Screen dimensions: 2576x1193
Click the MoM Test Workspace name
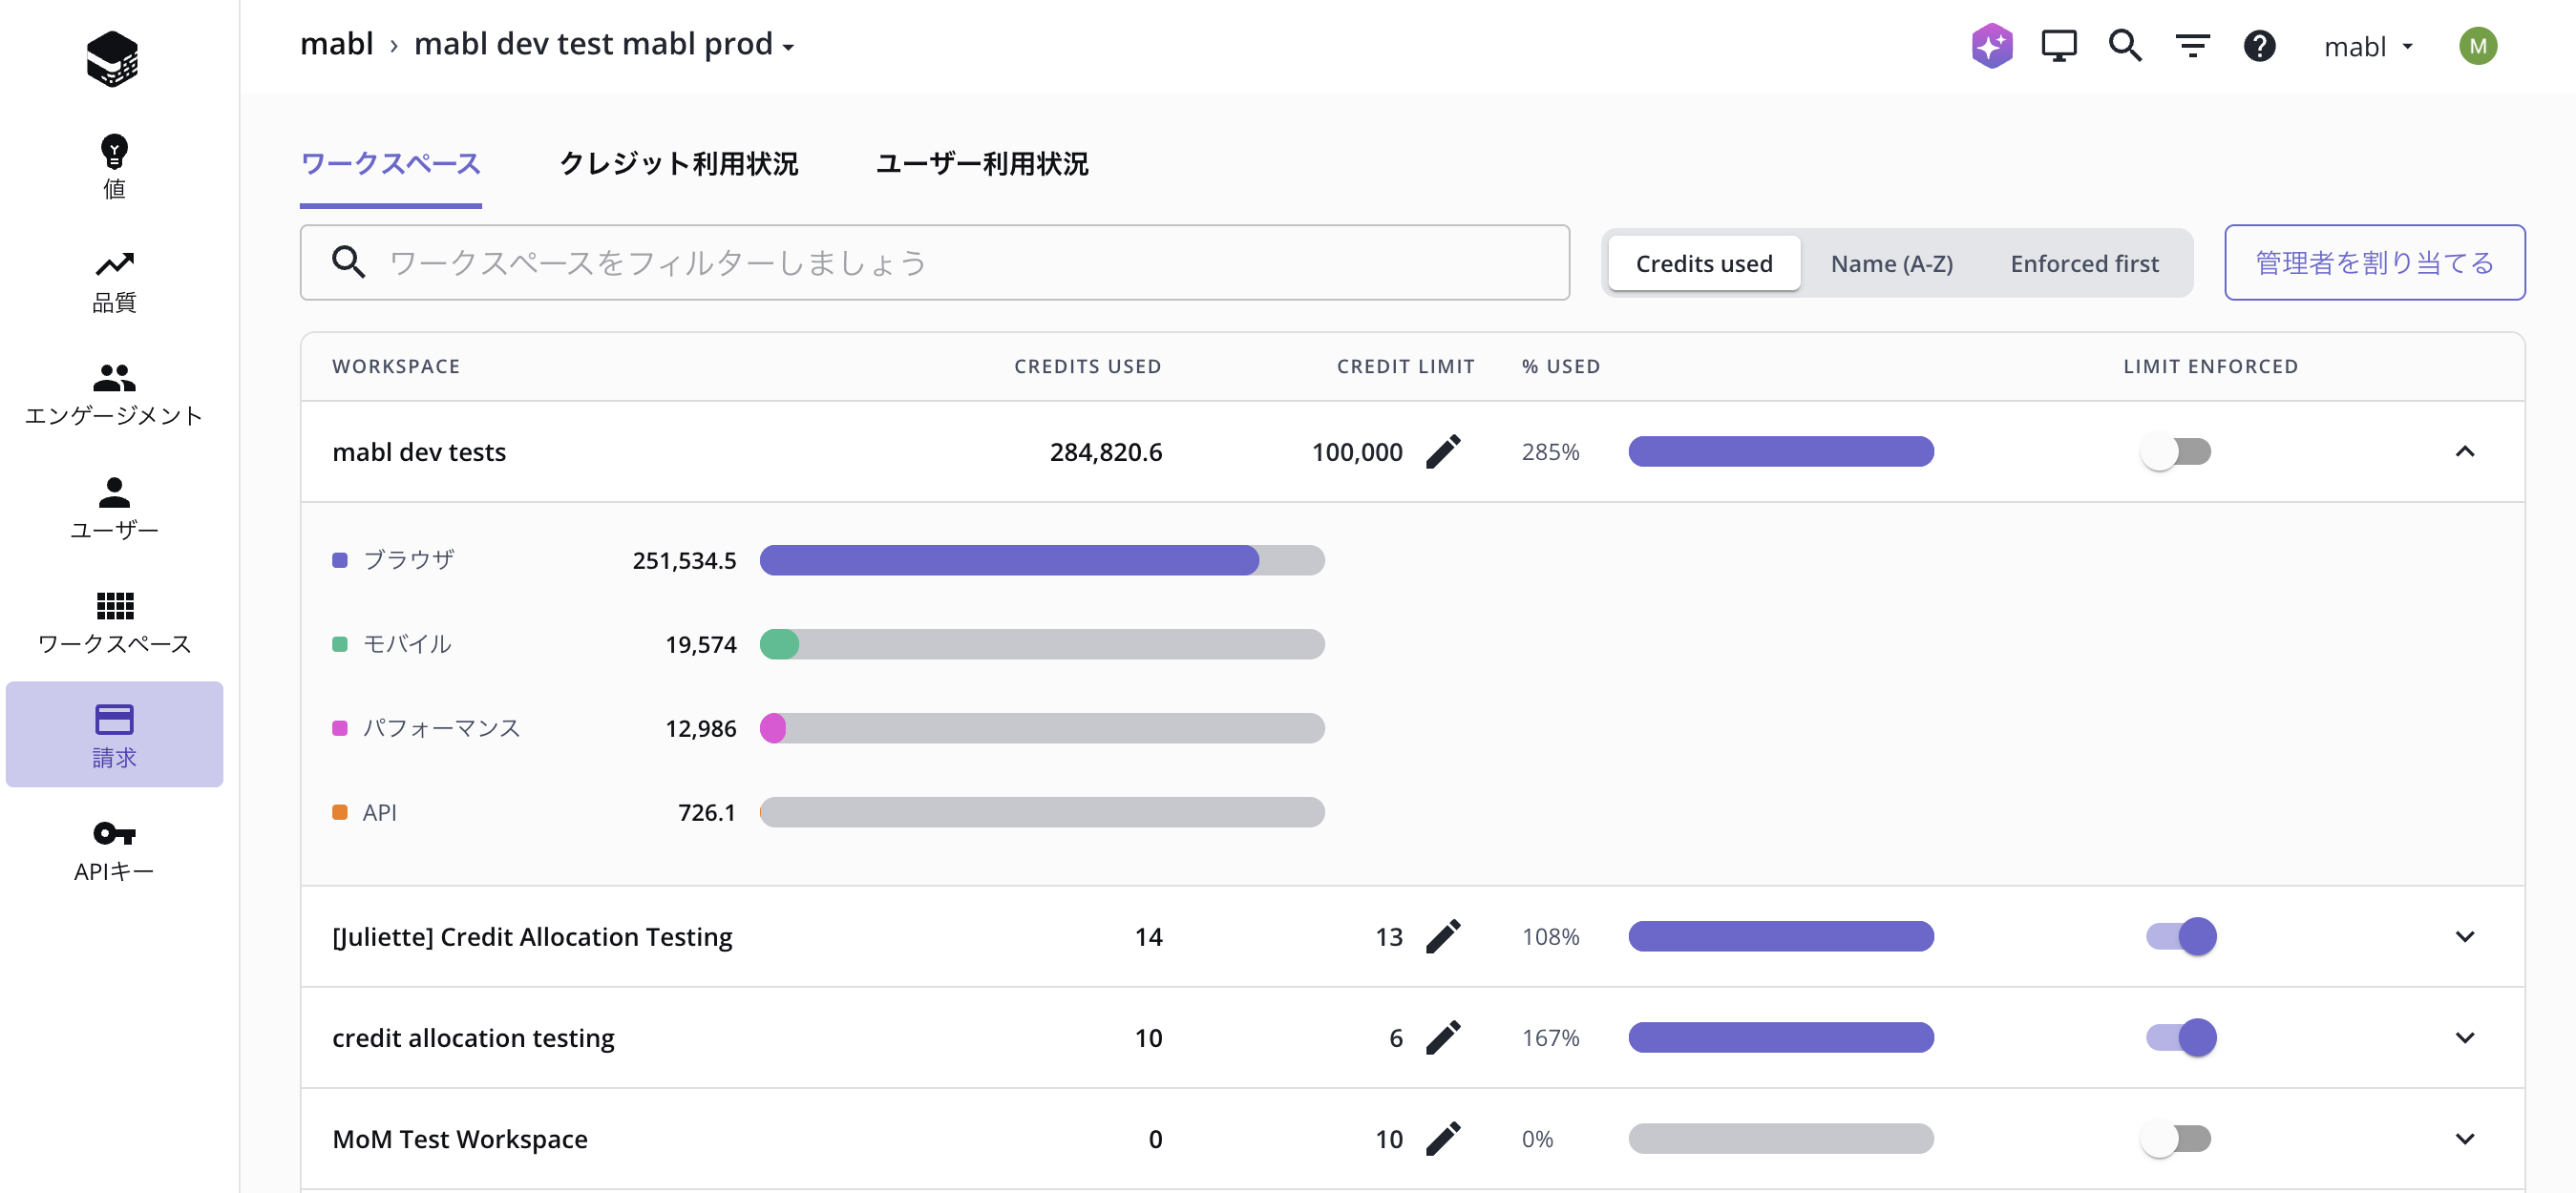click(460, 1139)
